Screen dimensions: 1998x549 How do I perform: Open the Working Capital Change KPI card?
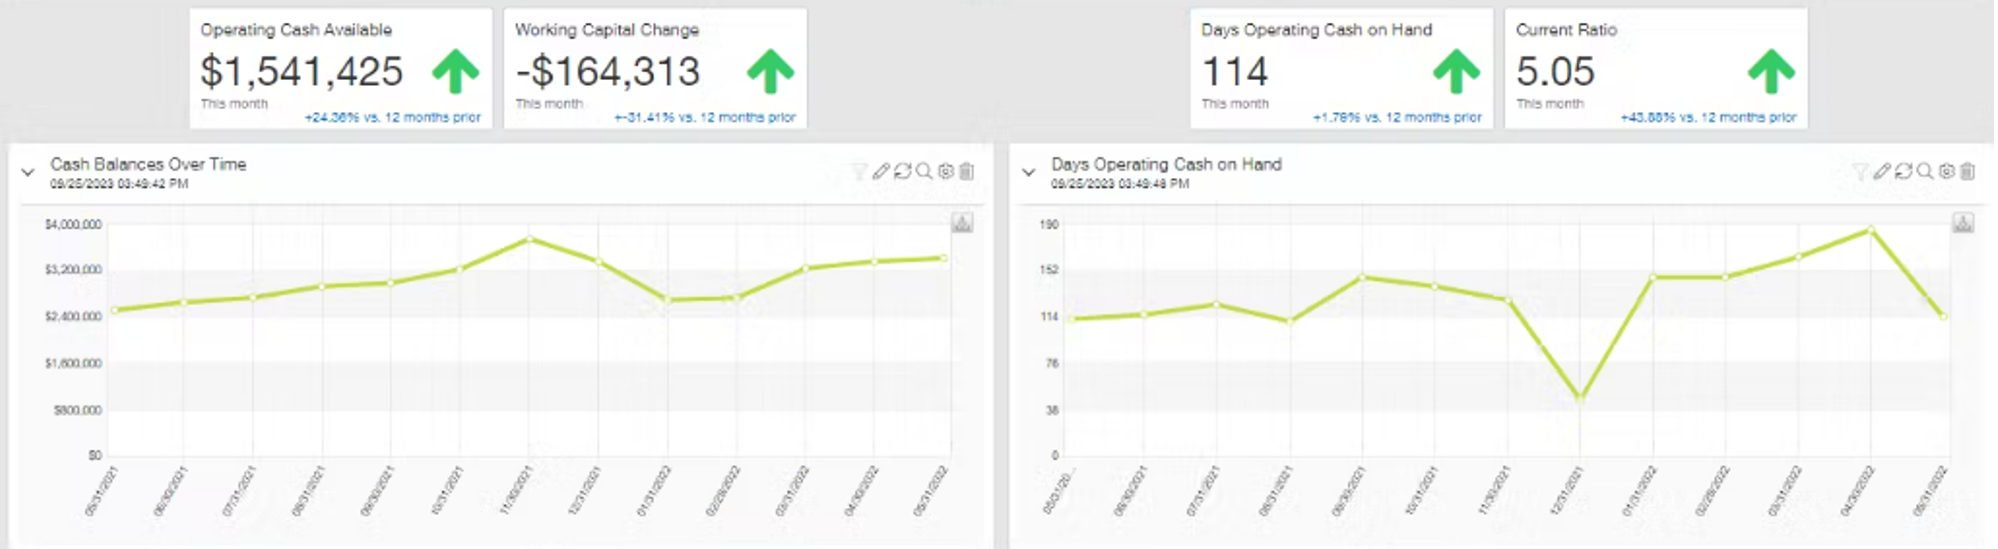tap(654, 69)
